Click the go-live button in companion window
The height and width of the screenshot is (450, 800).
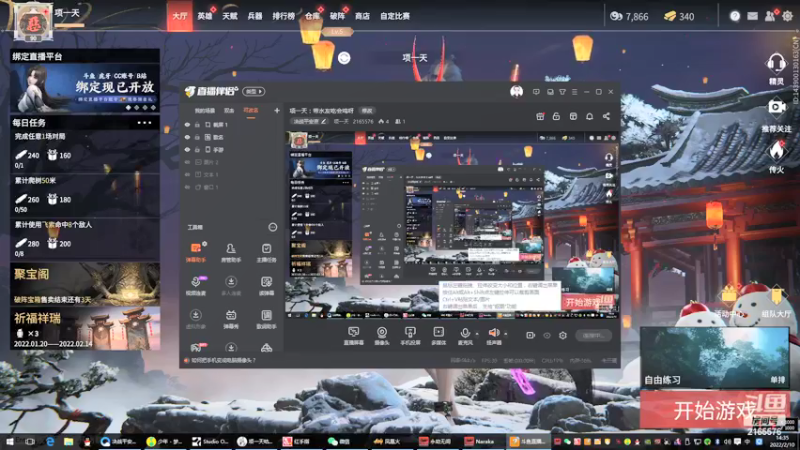click(x=593, y=335)
